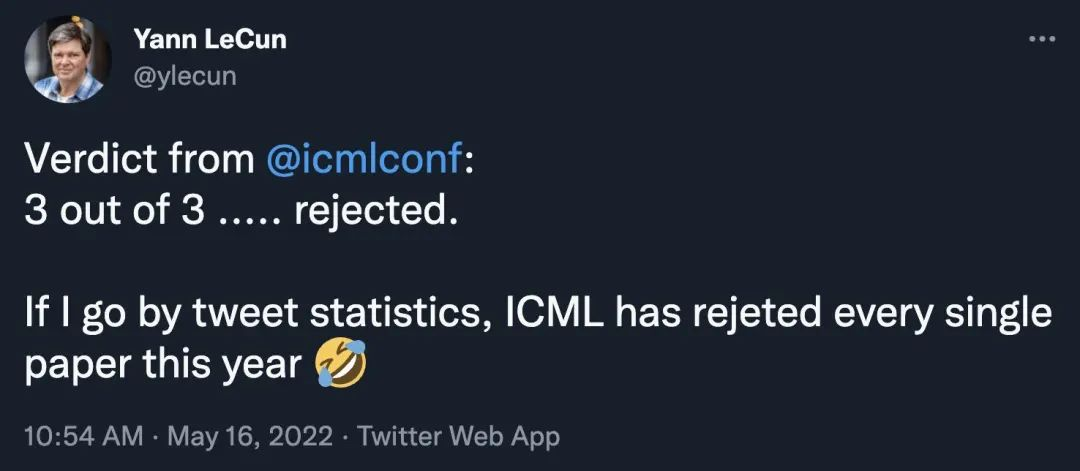This screenshot has width=1080, height=471.
Task: Follow the @icmlconf mention link
Action: click(364, 160)
